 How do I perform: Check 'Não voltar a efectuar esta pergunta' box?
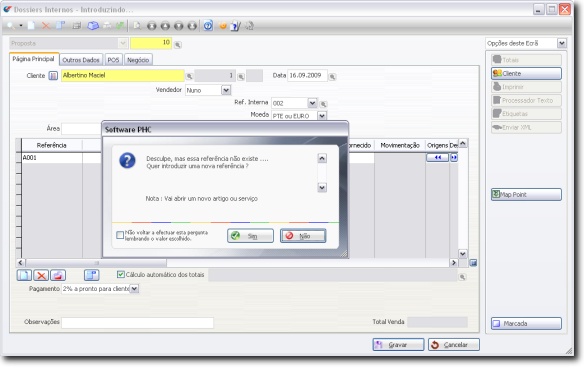(x=120, y=235)
